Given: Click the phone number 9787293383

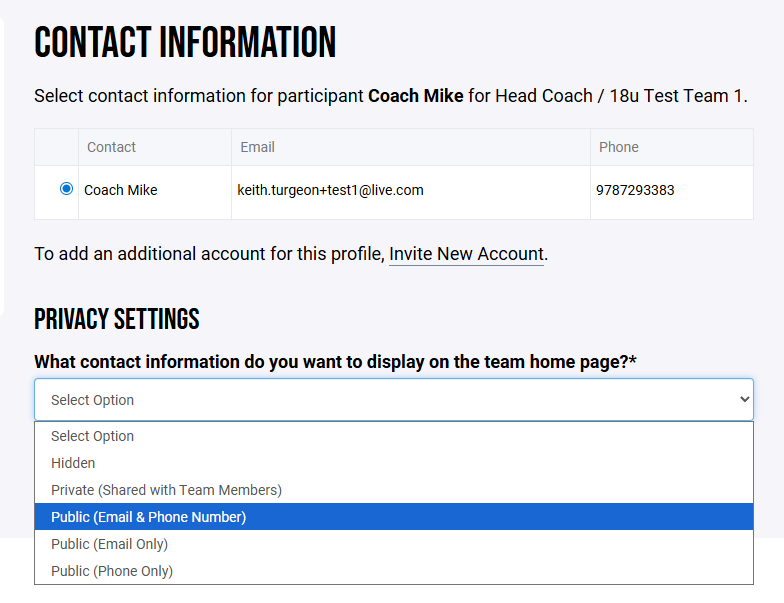Looking at the screenshot, I should point(635,190).
